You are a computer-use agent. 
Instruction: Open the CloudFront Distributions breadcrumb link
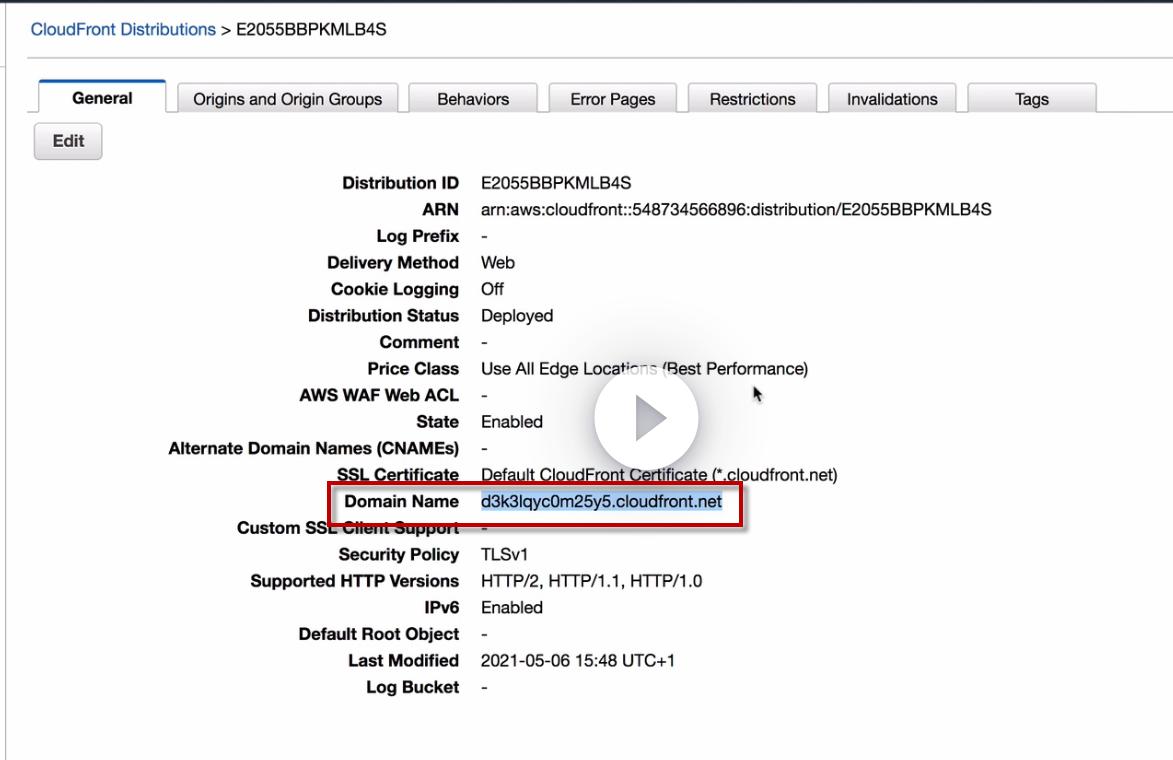pyautogui.click(x=123, y=29)
